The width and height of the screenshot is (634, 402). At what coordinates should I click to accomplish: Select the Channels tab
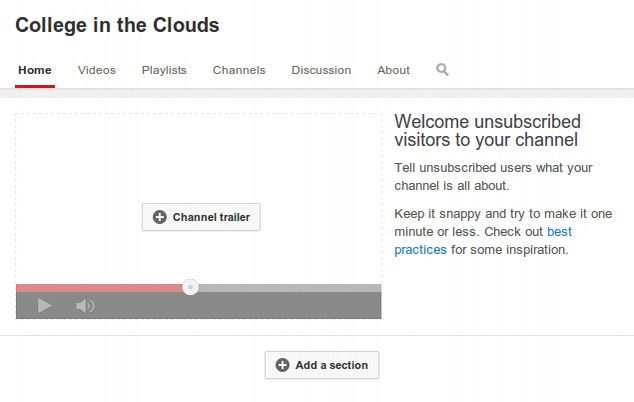[239, 70]
